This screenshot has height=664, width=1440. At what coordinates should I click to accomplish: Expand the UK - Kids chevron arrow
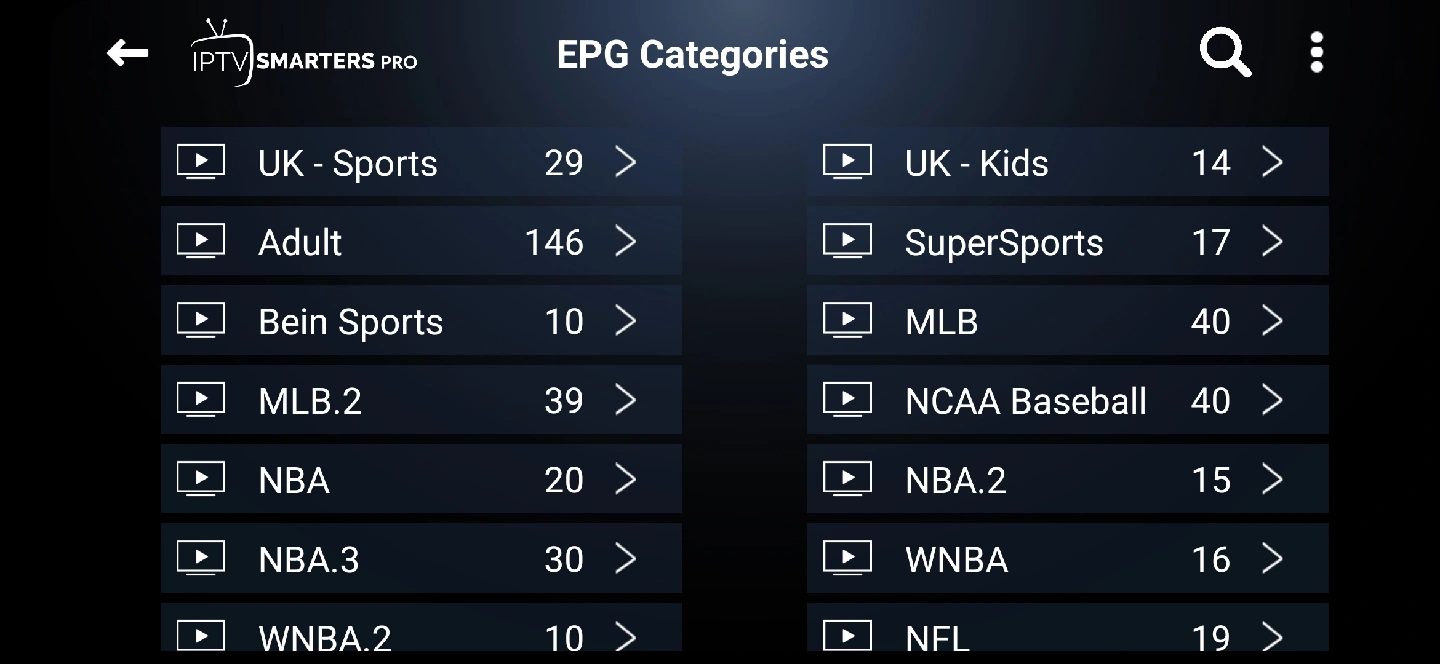point(1272,162)
